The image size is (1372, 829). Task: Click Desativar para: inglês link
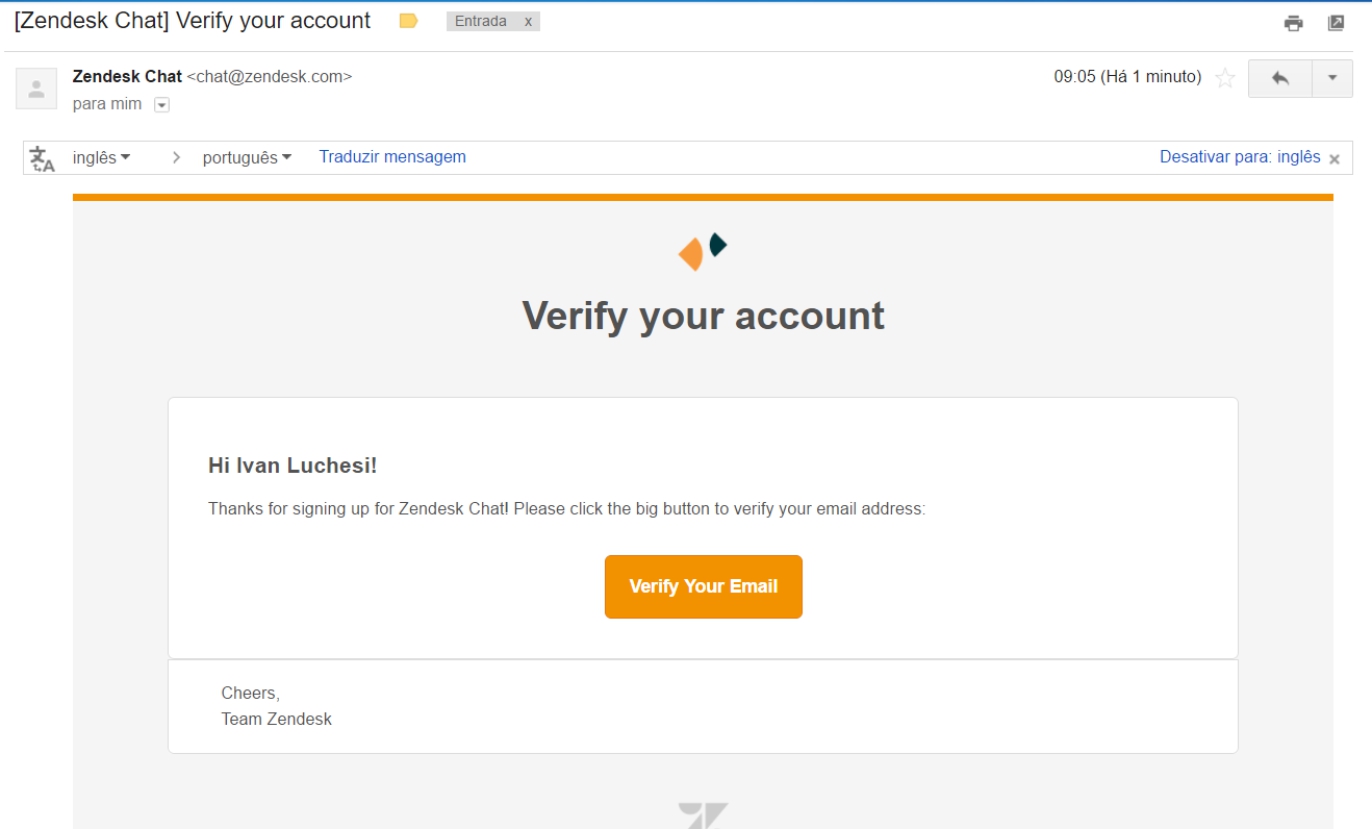click(1240, 157)
